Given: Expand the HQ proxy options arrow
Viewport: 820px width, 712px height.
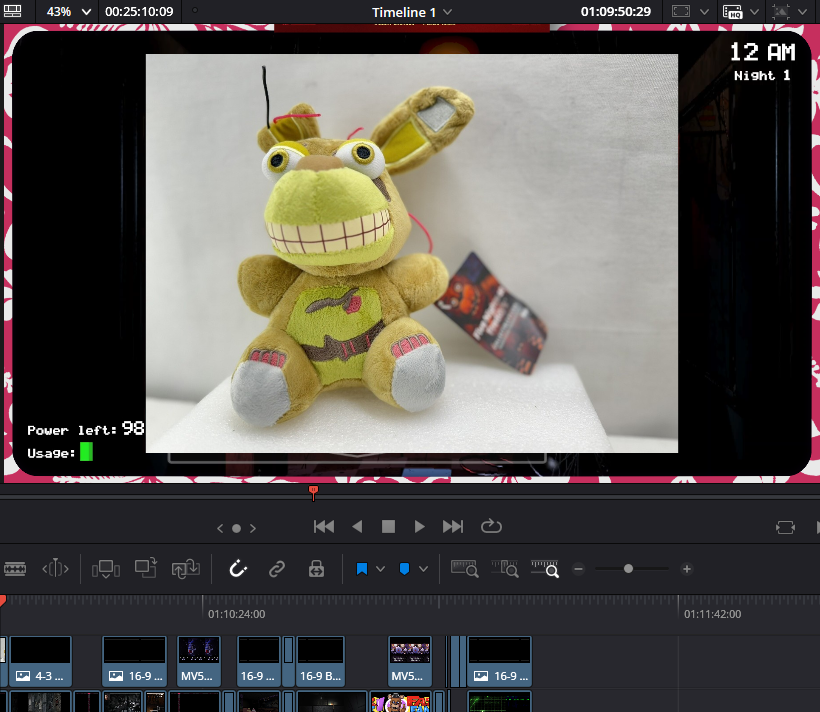Looking at the screenshot, I should pyautogui.click(x=754, y=12).
